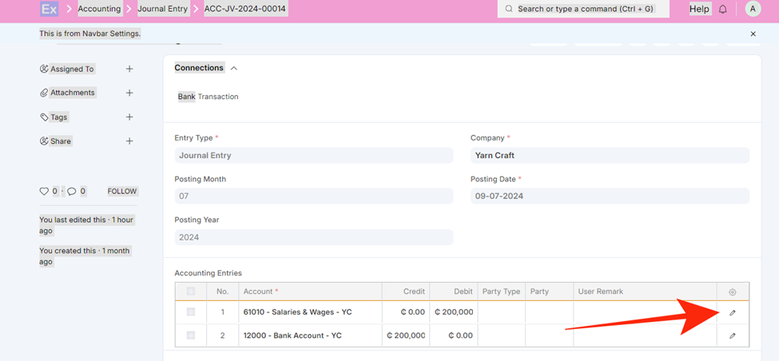779x361 pixels.
Task: Click the Account column header
Action: pyautogui.click(x=311, y=291)
